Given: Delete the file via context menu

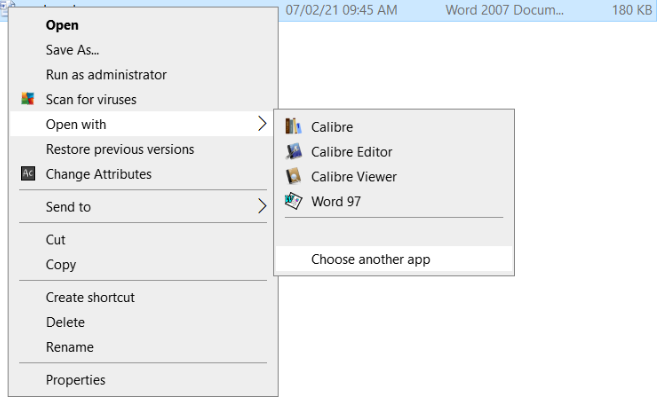Looking at the screenshot, I should click(x=65, y=323).
